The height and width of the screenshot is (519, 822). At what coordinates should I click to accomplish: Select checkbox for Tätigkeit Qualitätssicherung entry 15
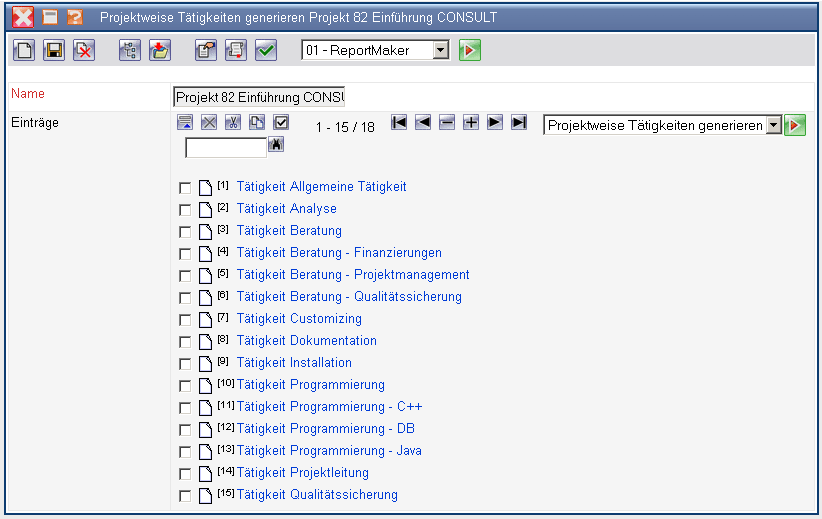pyautogui.click(x=185, y=496)
